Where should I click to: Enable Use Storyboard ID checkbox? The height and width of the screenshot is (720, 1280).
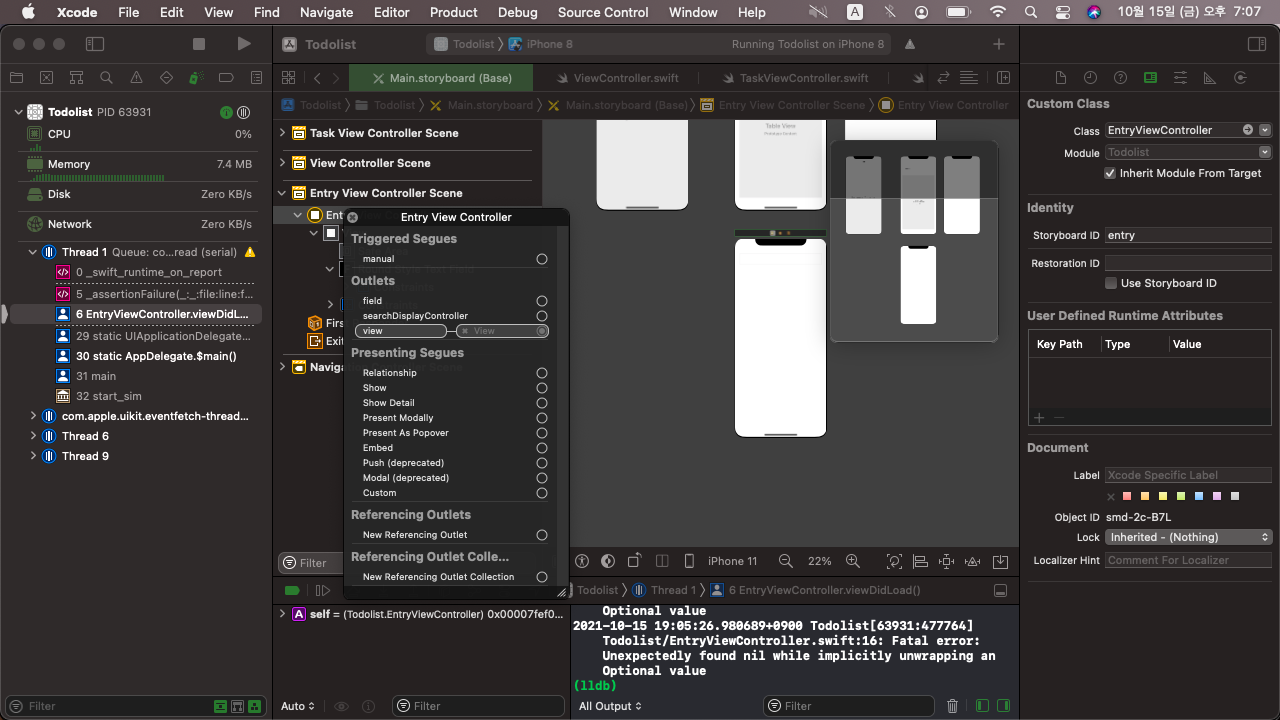tap(1110, 283)
